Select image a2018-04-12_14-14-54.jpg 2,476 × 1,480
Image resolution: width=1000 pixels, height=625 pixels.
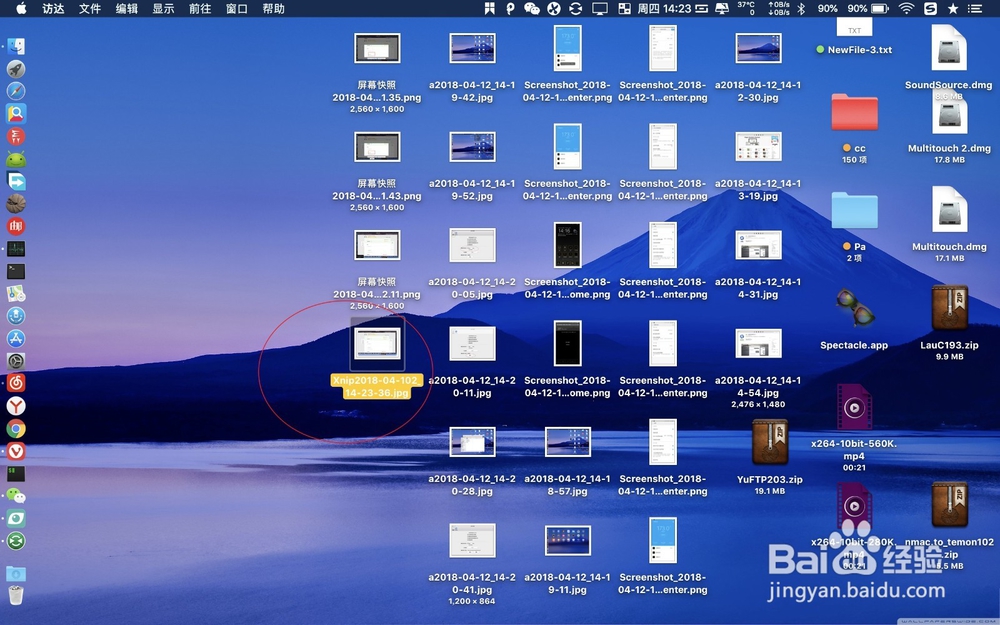coord(758,344)
